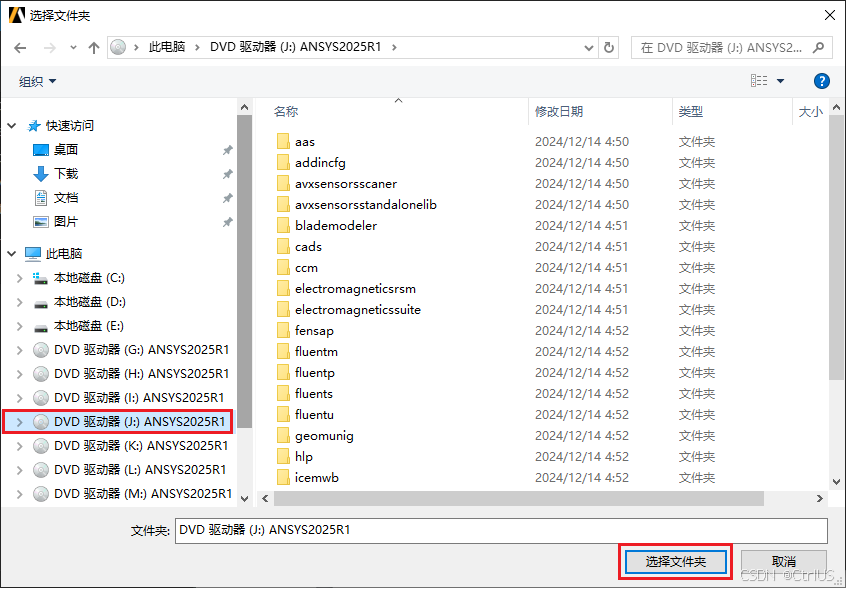Select DVD 驱动器 (I:) ANSYS2025R1
This screenshot has height=591, width=848.
[x=138, y=398]
